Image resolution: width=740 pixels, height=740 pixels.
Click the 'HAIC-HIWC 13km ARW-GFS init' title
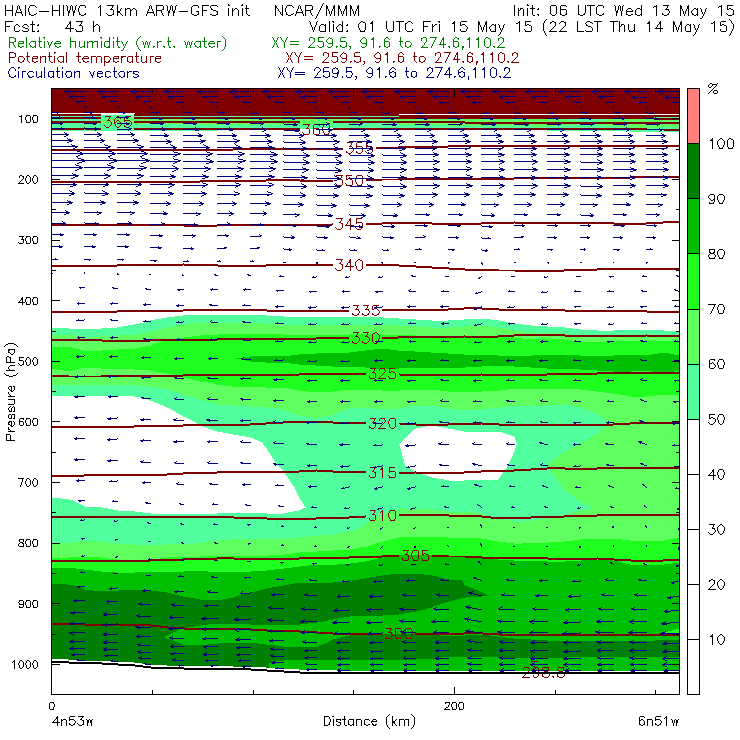[127, 11]
